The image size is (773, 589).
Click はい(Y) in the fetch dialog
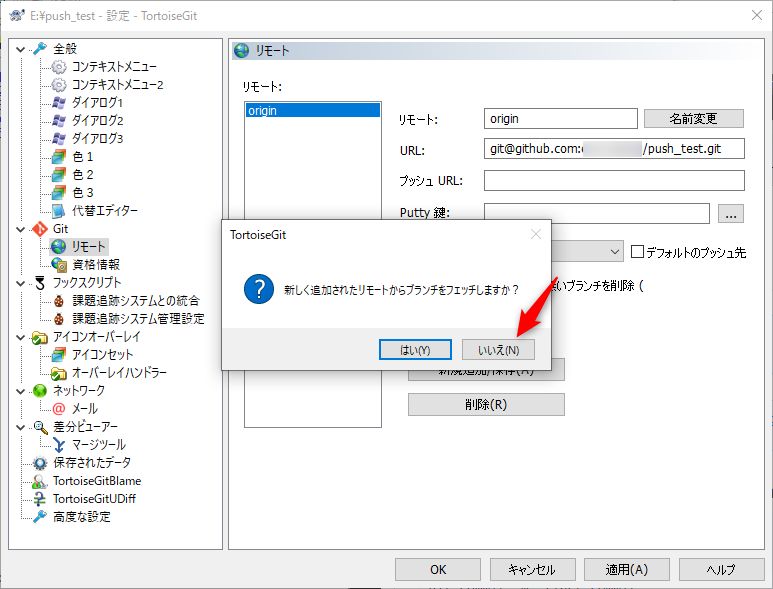415,350
